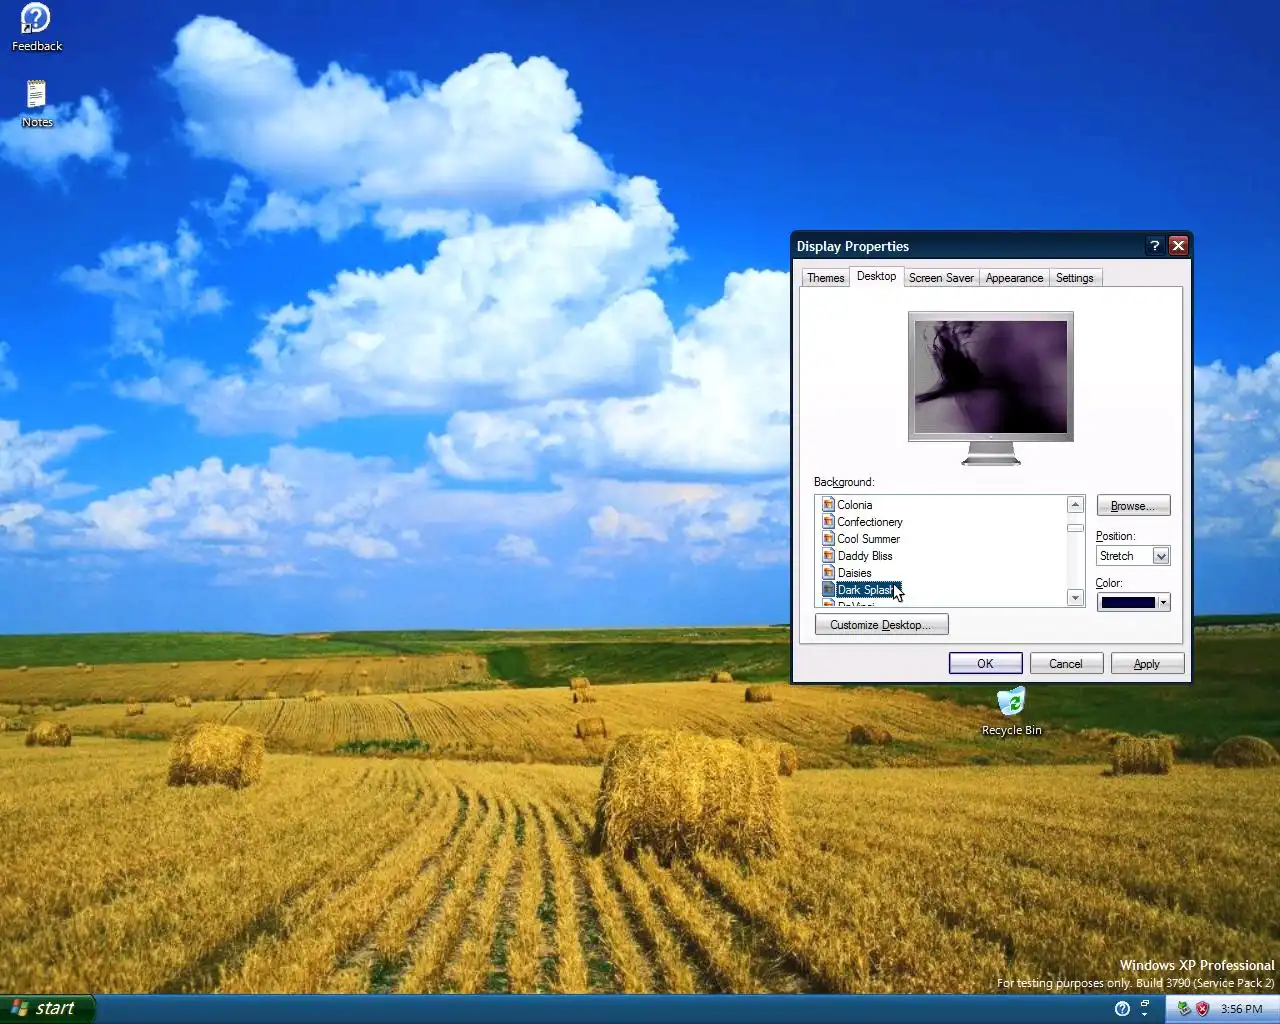Image resolution: width=1280 pixels, height=1024 pixels.
Task: Select Daisies in the background list
Action: point(854,573)
